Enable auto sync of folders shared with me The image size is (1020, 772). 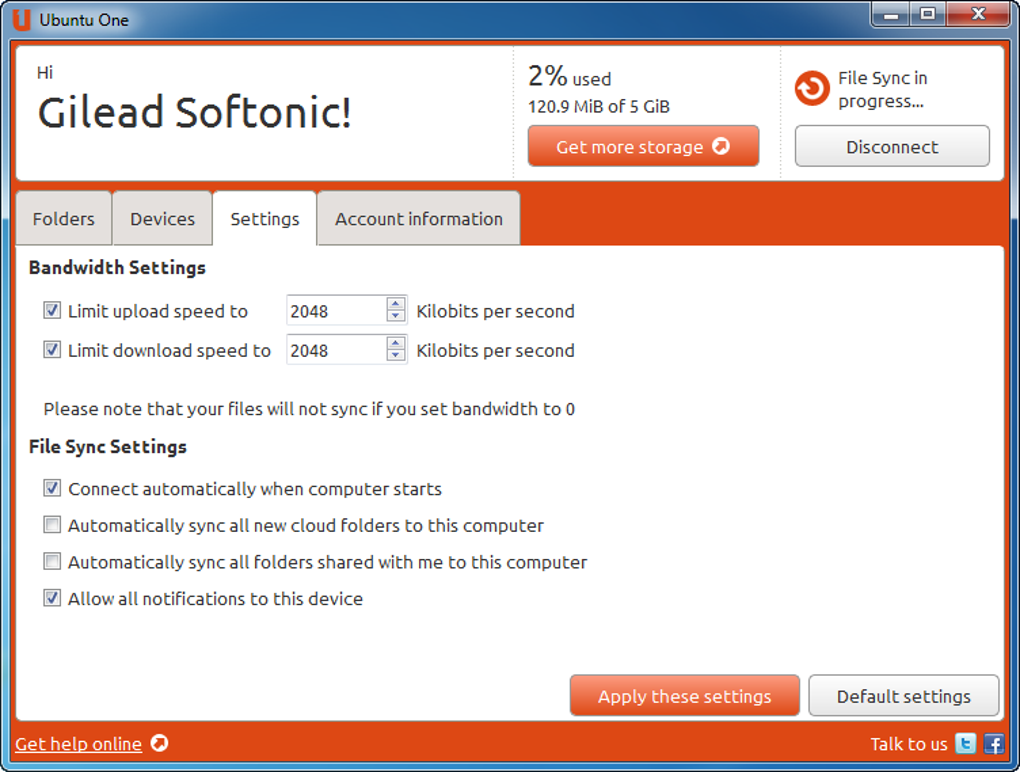point(52,562)
